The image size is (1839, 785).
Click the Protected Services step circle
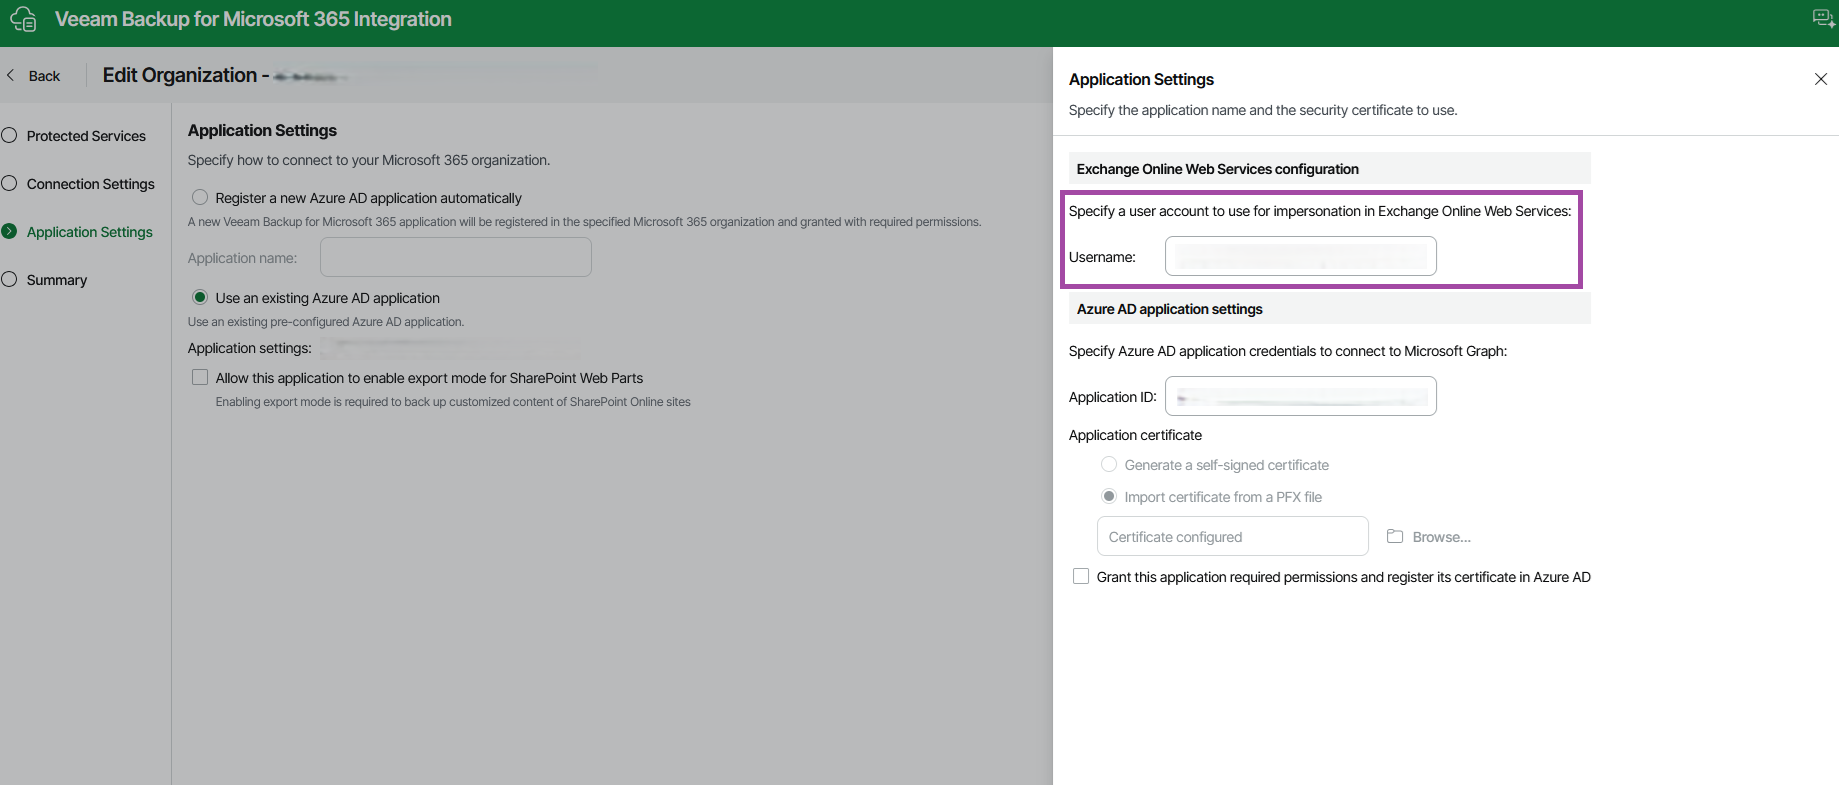click(x=10, y=136)
